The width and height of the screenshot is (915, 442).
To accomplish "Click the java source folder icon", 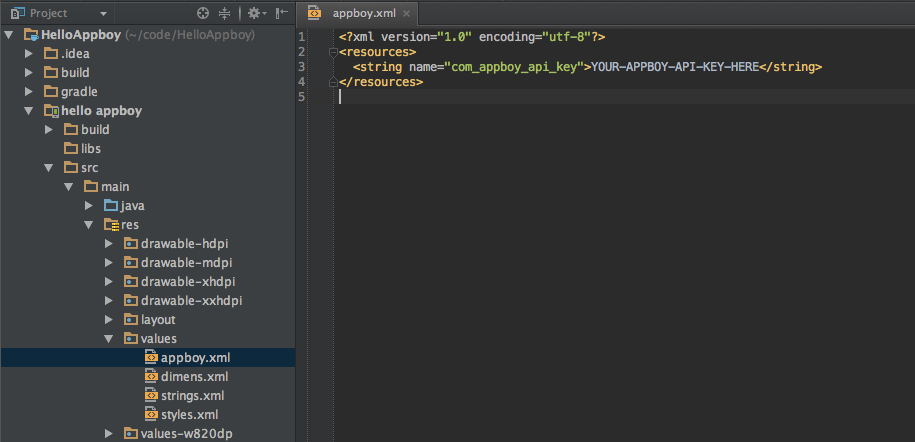I will [x=110, y=206].
